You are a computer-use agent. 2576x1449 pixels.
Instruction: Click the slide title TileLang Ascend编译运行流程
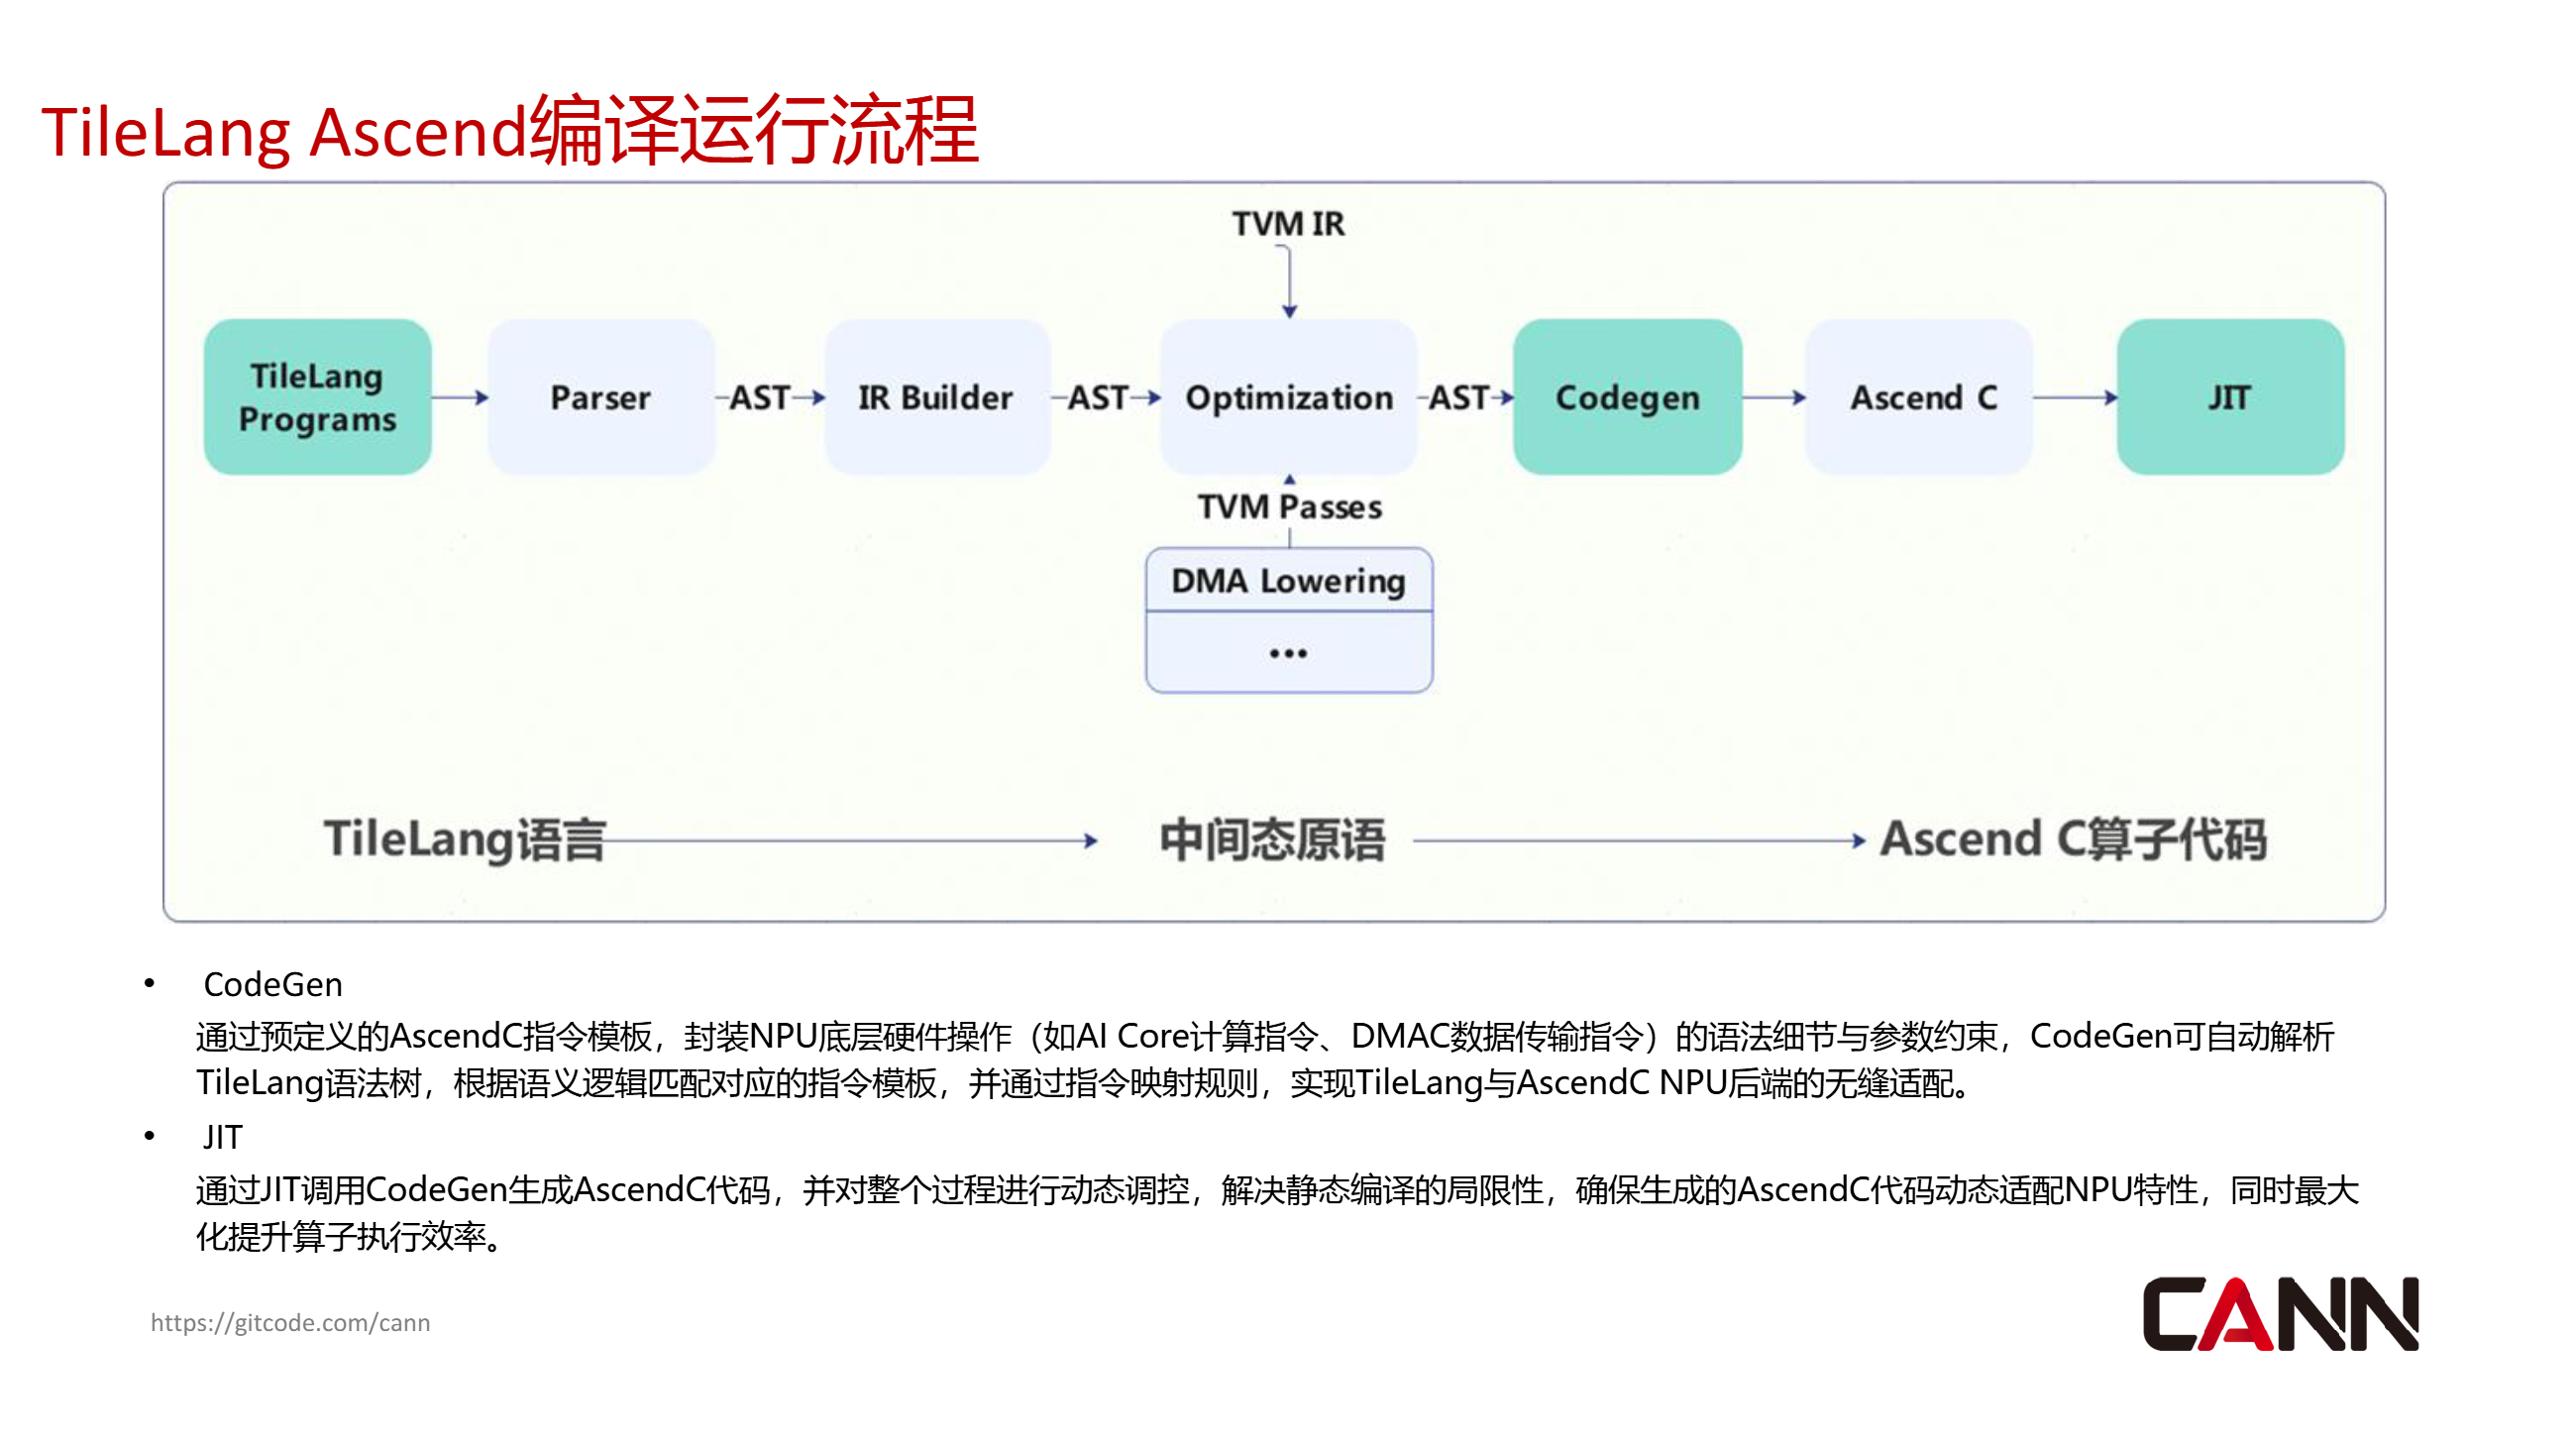pos(509,131)
